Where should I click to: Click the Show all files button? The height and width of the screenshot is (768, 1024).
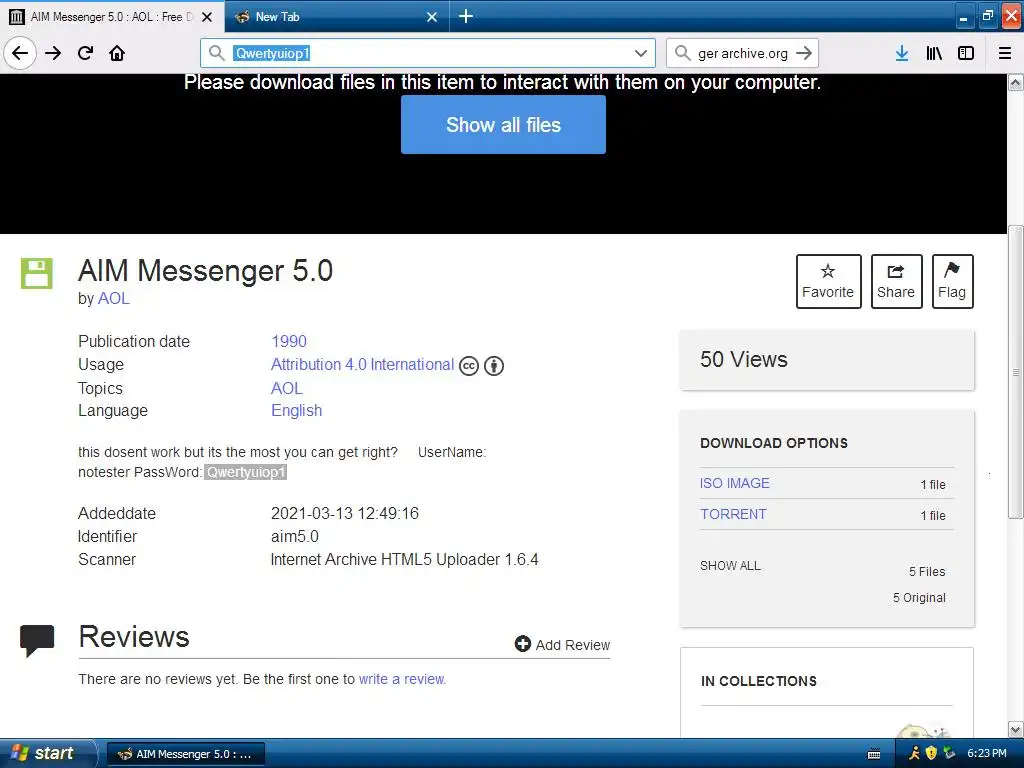pos(504,125)
